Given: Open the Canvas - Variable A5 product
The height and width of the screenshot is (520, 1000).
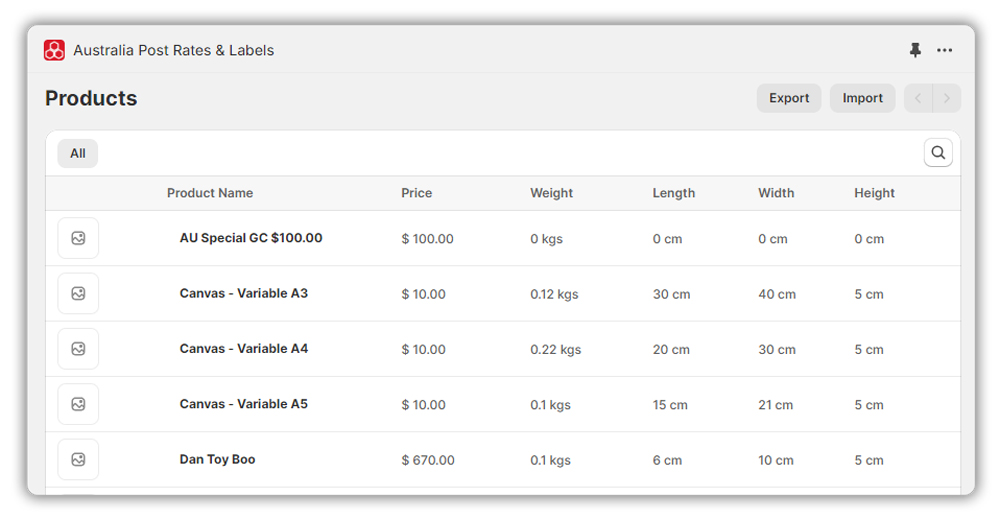Looking at the screenshot, I should pos(244,404).
